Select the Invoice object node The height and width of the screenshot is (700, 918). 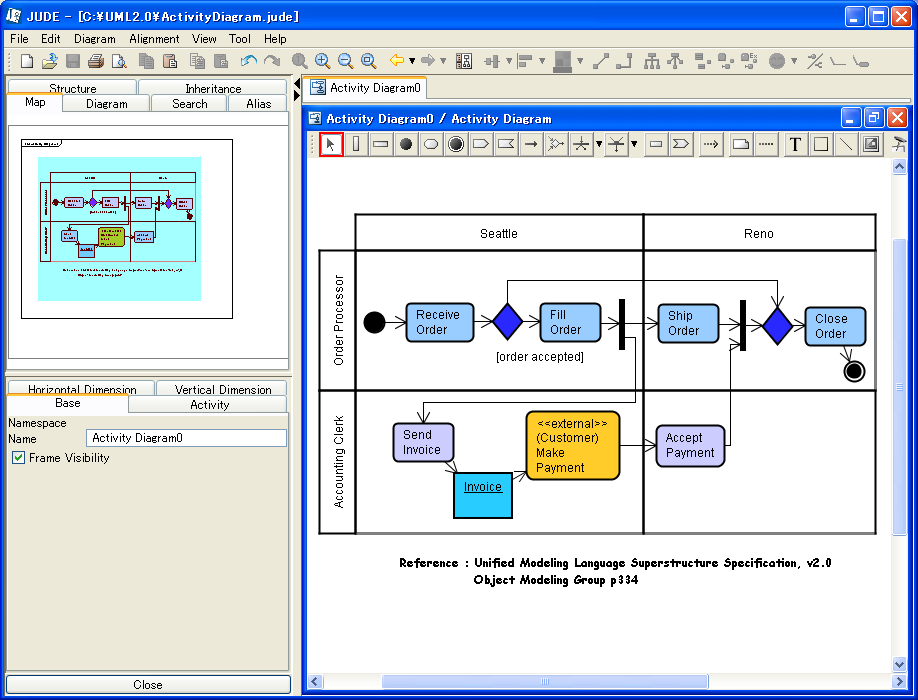tap(483, 495)
